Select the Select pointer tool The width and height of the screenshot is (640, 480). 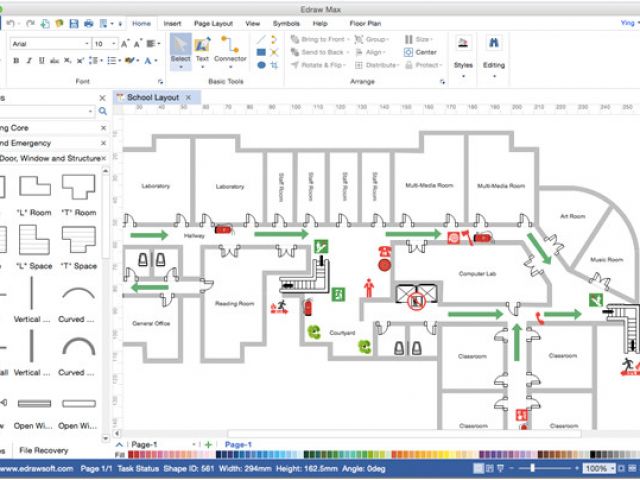[180, 50]
